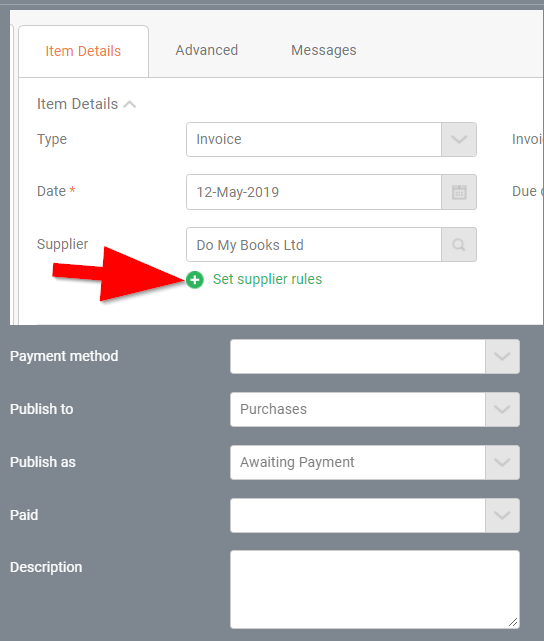Open the Type dropdown arrow
The height and width of the screenshot is (641, 544).
click(x=459, y=139)
